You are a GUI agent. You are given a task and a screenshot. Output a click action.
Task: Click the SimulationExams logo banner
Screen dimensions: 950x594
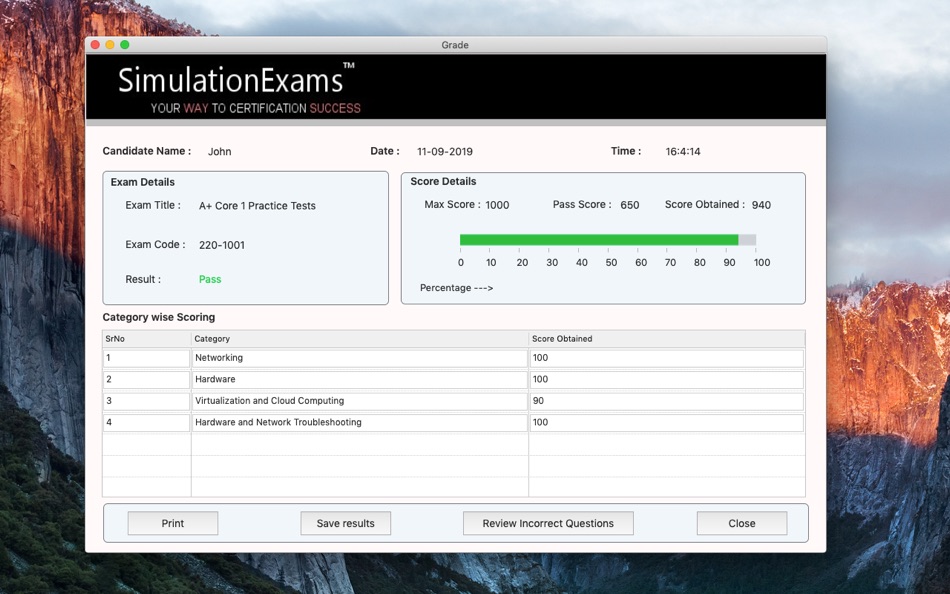pyautogui.click(x=236, y=88)
